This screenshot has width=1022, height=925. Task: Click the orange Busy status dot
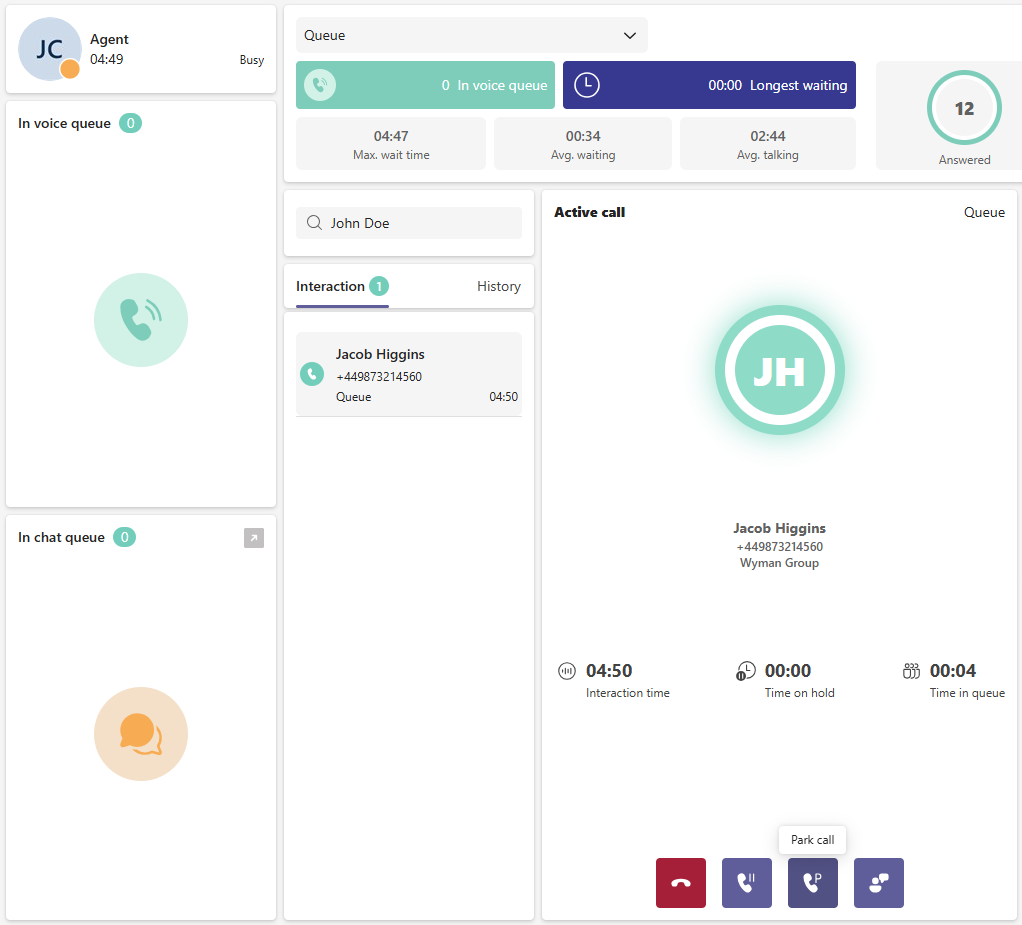coord(70,69)
